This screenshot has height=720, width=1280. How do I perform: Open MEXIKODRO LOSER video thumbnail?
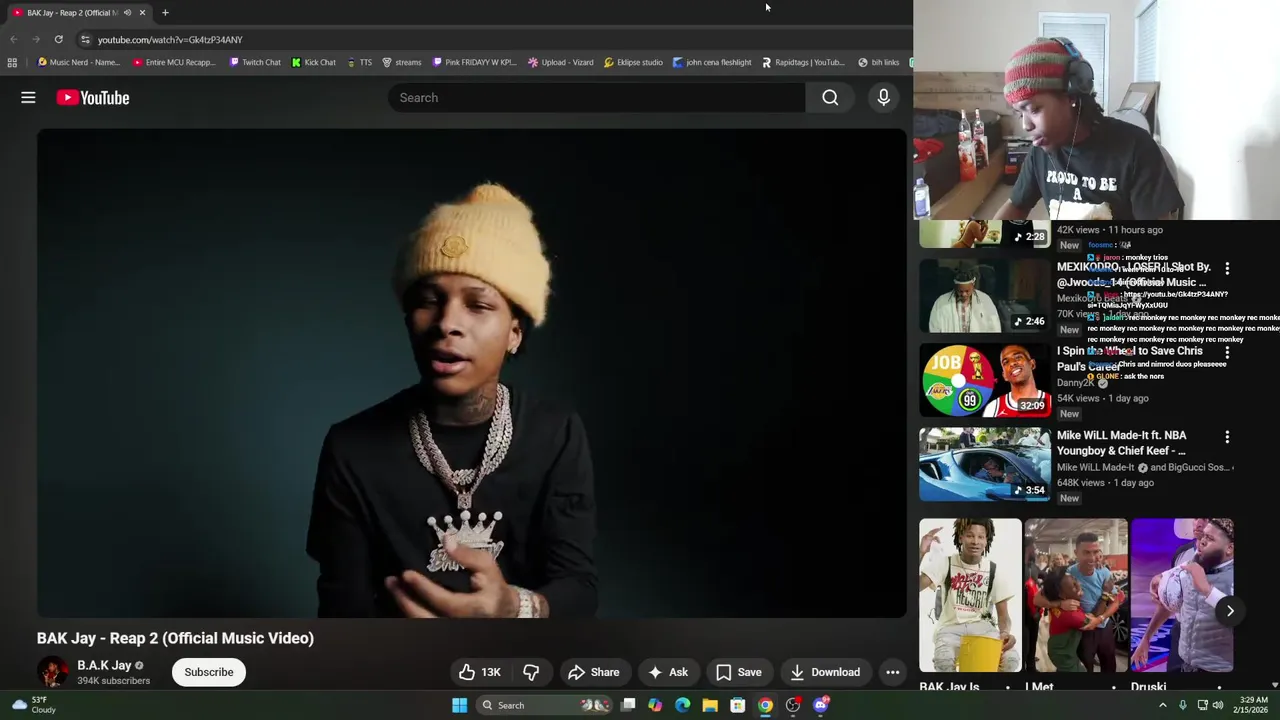[x=985, y=296]
